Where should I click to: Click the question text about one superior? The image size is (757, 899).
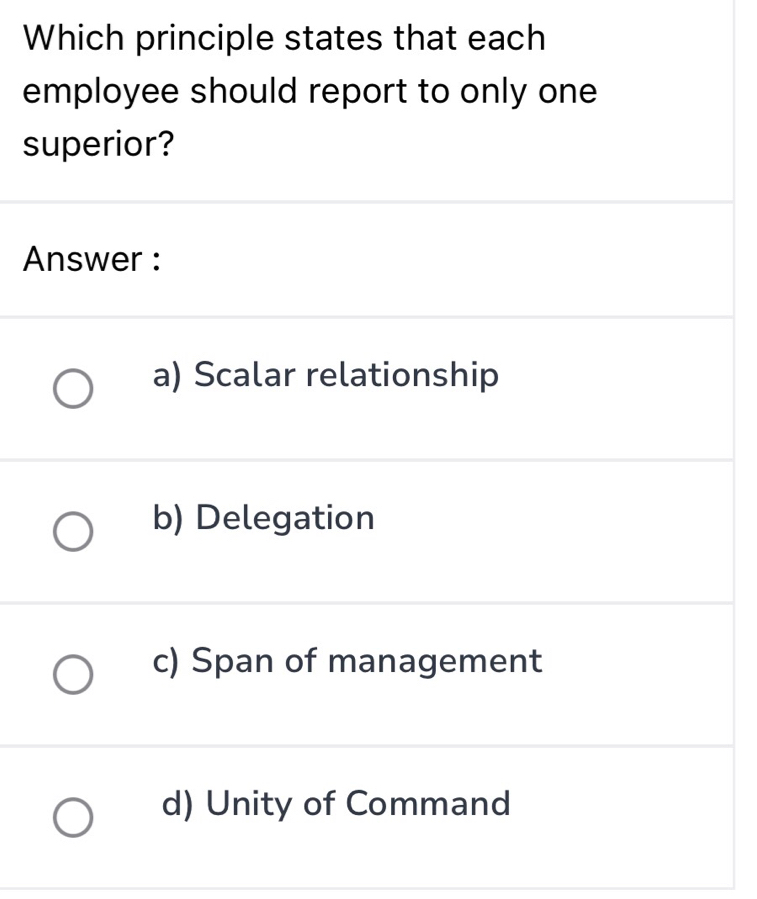(x=310, y=90)
